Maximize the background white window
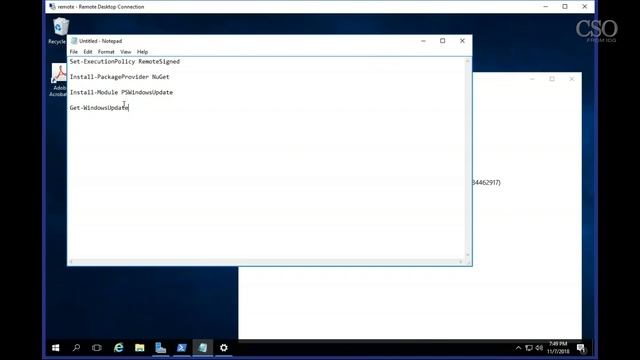The height and width of the screenshot is (360, 640). coord(552,79)
